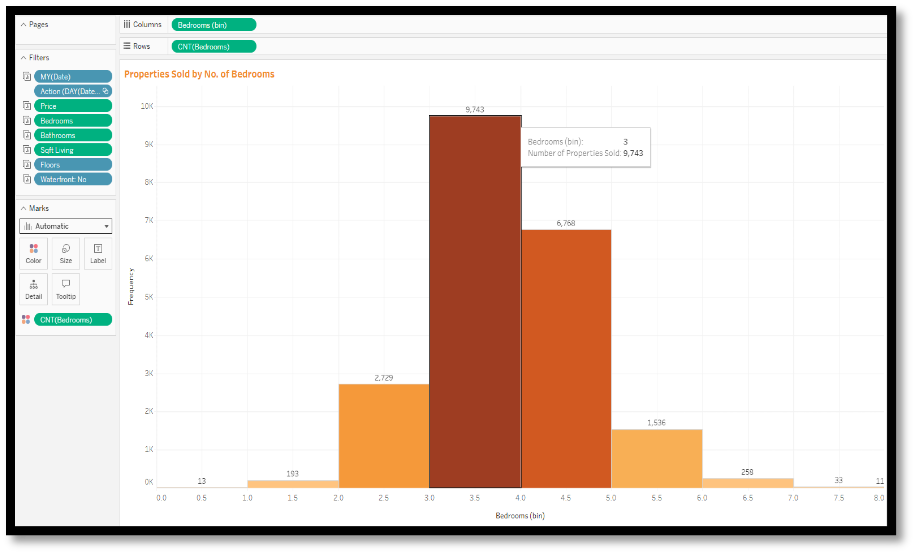This screenshot has width=915, height=554.
Task: Select the 6,768 histogram bar
Action: [566, 358]
